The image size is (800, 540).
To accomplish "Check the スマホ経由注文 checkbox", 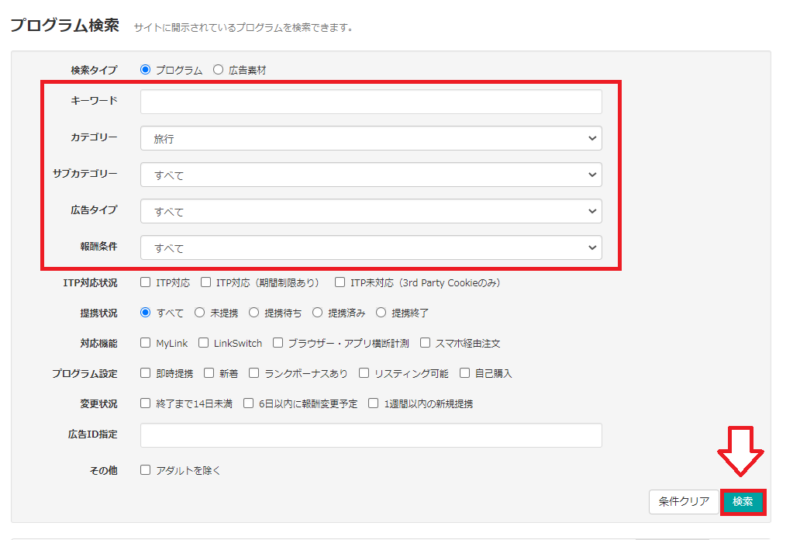I will tap(425, 342).
